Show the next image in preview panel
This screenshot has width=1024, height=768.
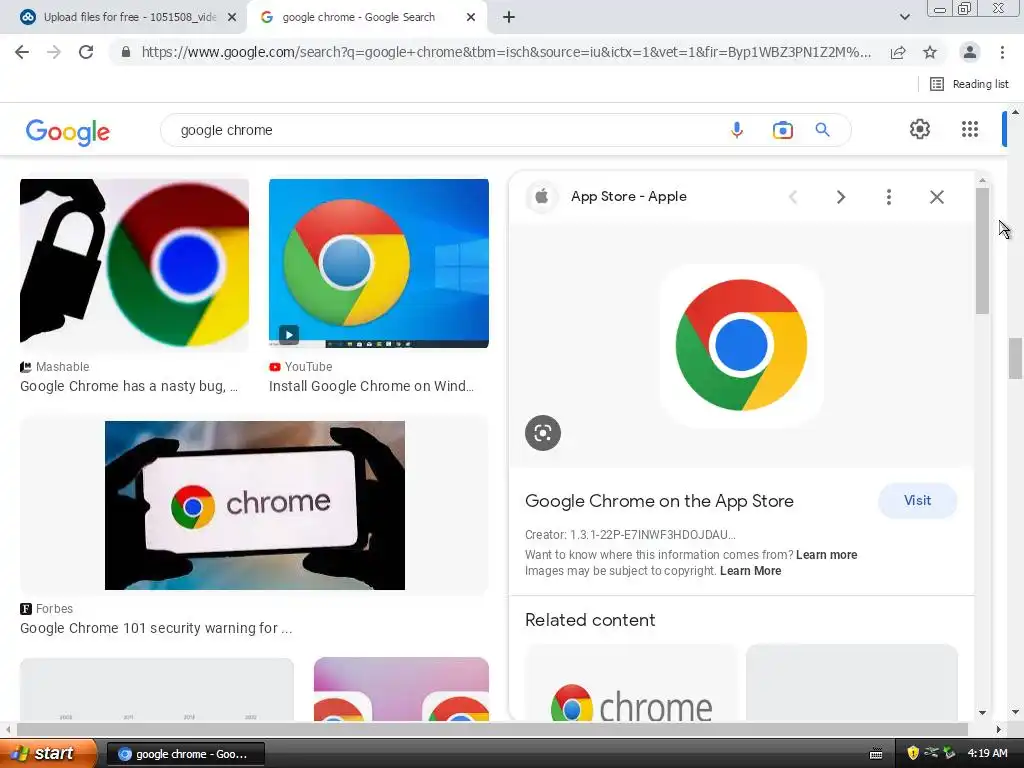840,197
